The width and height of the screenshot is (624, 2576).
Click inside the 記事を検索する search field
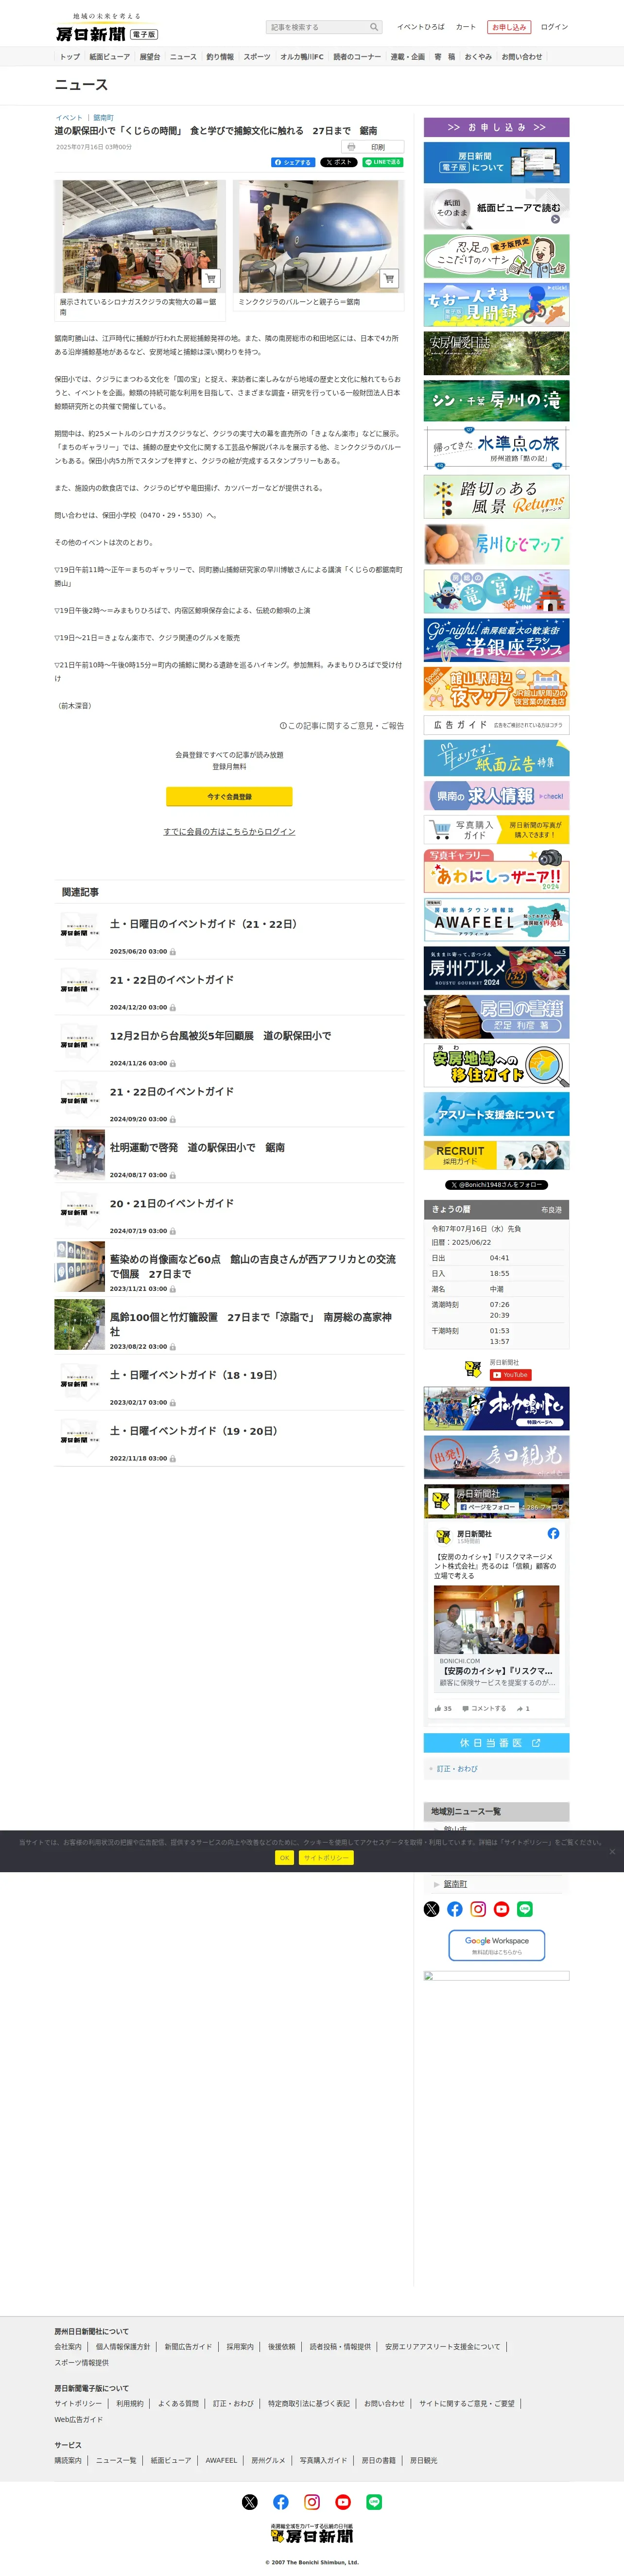[x=318, y=27]
